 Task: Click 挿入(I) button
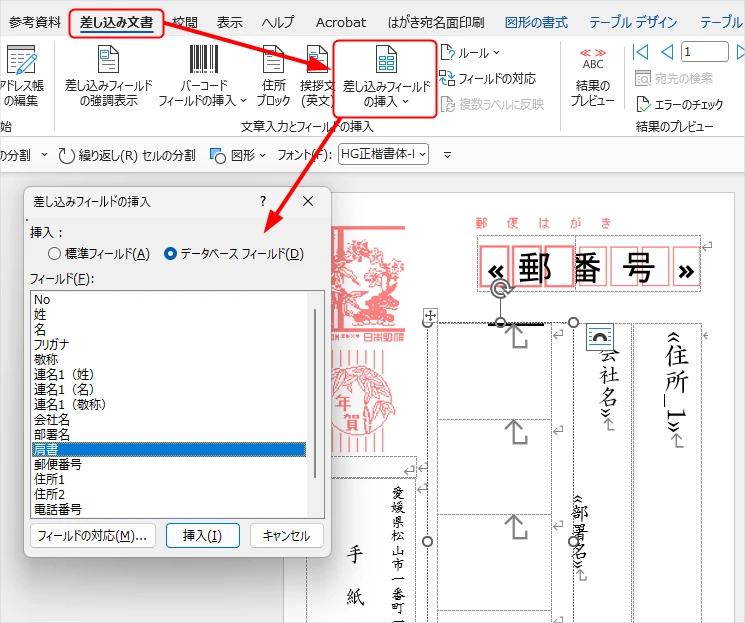click(x=202, y=536)
